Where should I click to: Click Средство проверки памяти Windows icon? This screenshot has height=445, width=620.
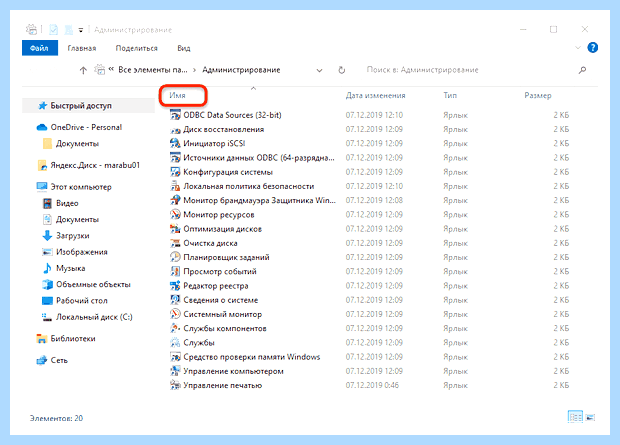[x=175, y=357]
